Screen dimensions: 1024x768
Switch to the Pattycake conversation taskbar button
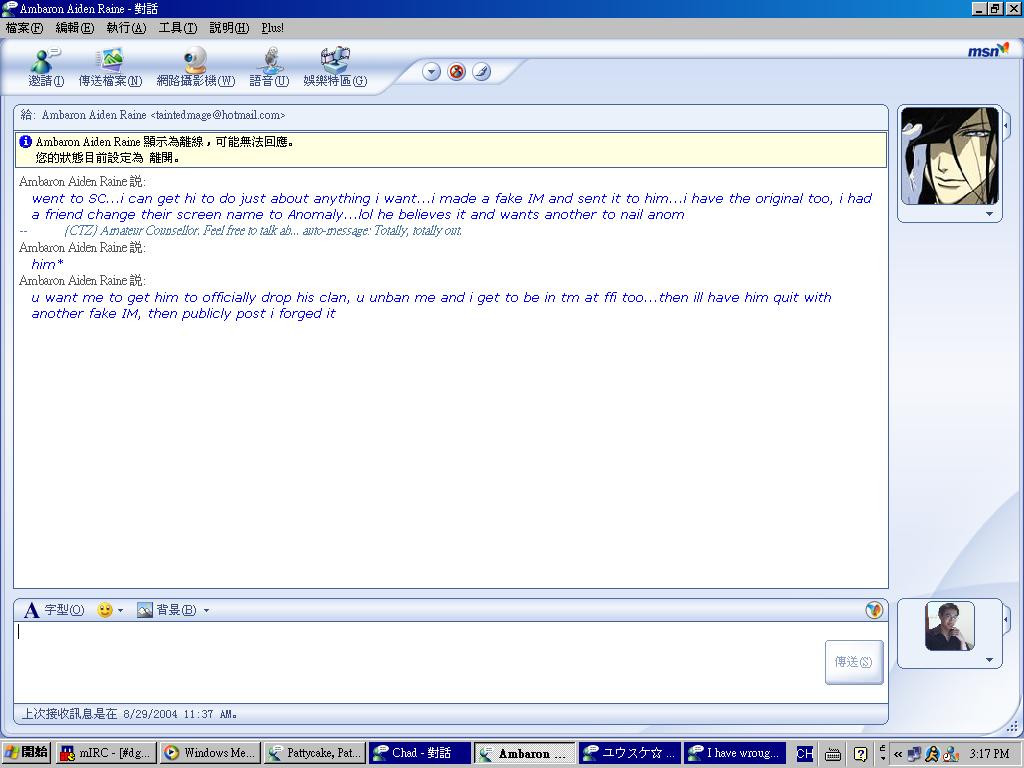(315, 753)
